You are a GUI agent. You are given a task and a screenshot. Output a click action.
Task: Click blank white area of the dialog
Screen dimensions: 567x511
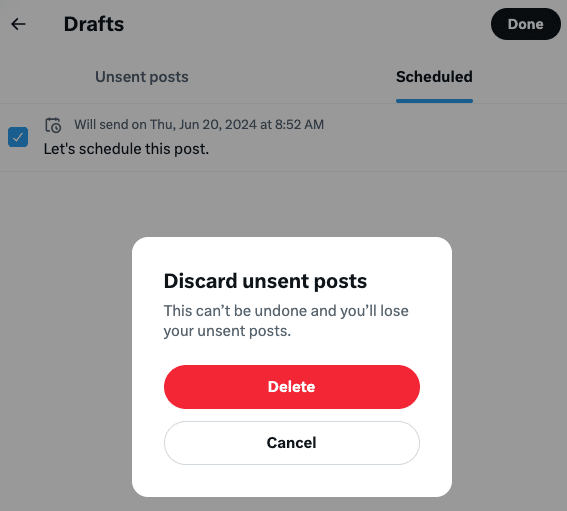point(292,481)
